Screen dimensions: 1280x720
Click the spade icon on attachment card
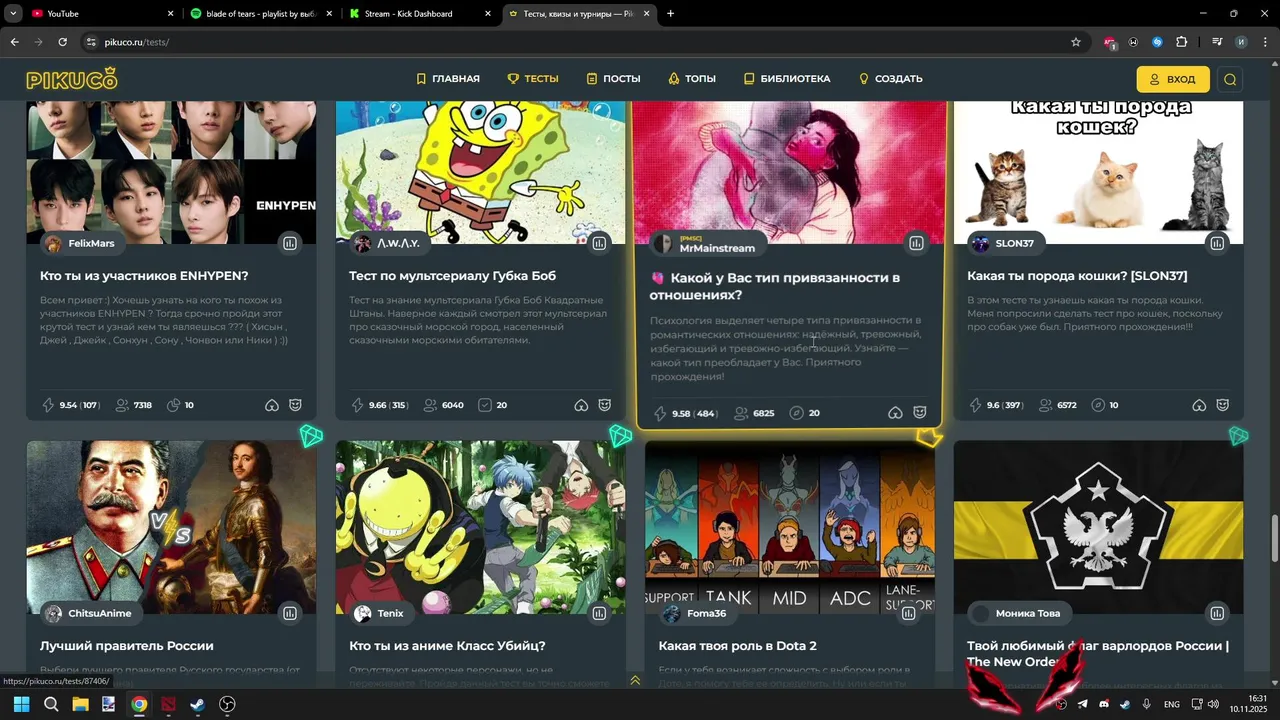pyautogui.click(x=895, y=413)
